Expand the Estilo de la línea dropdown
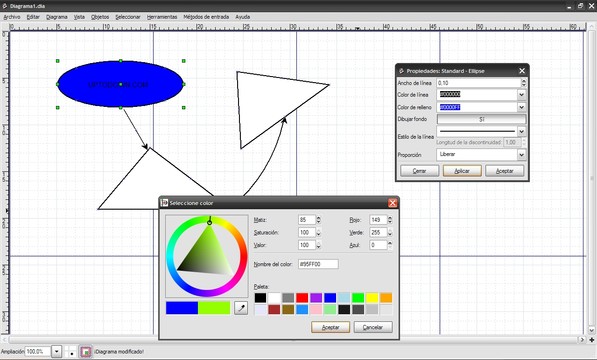The height and width of the screenshot is (360, 597). (x=522, y=131)
